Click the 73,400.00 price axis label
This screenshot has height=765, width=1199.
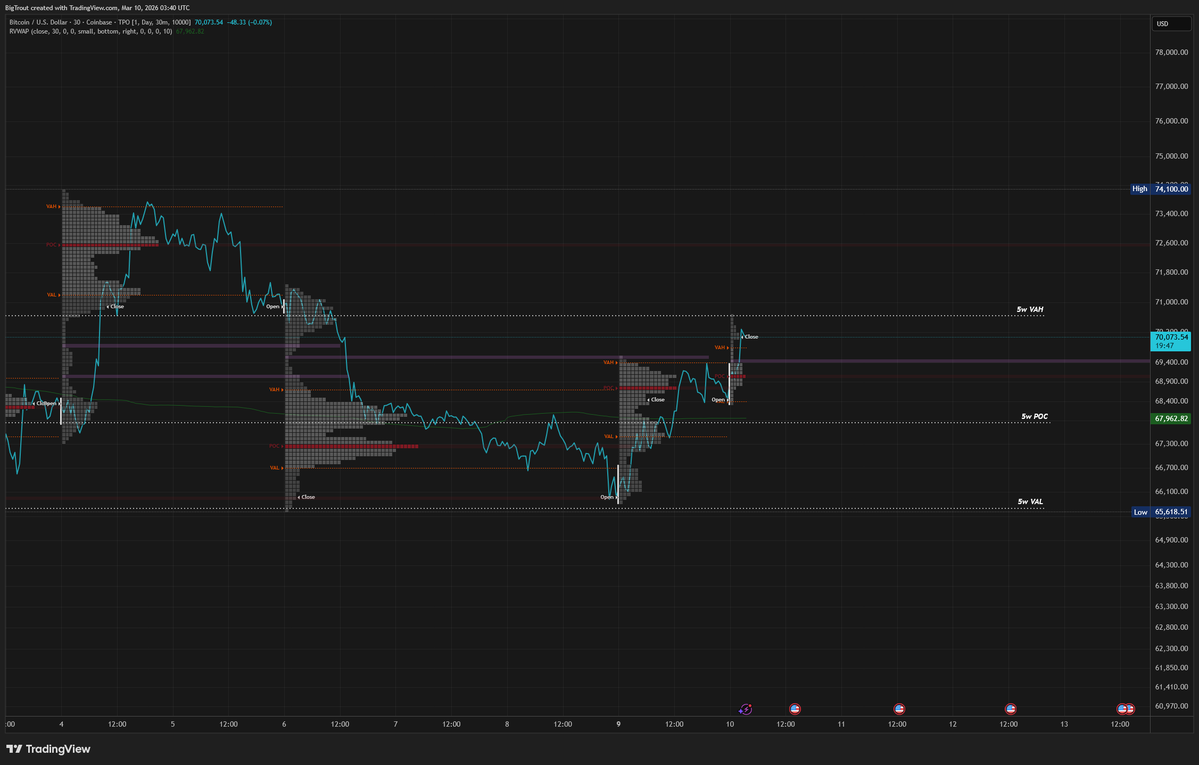[x=1171, y=213]
